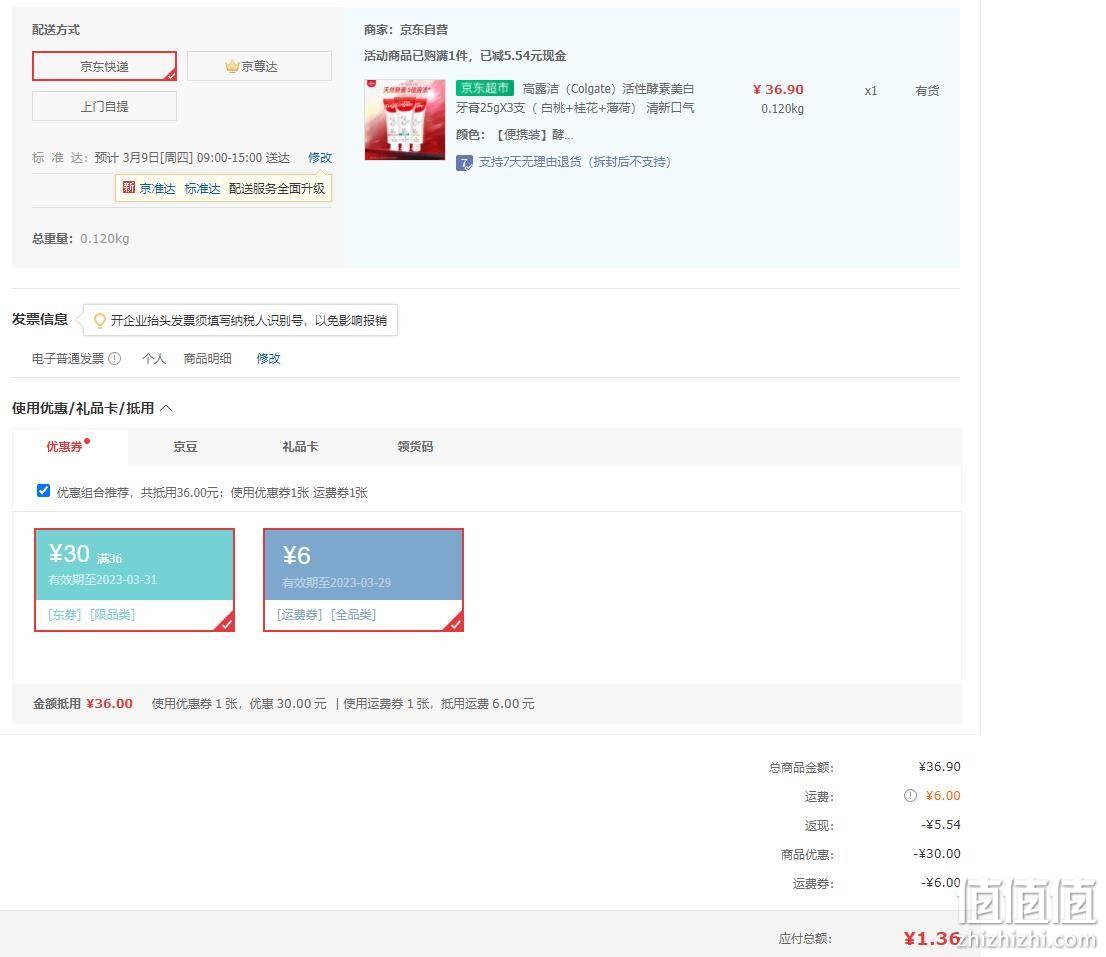Click 活动商品已购满1件 promotion notice
Screen dimensions: 1106x957
click(x=465, y=56)
